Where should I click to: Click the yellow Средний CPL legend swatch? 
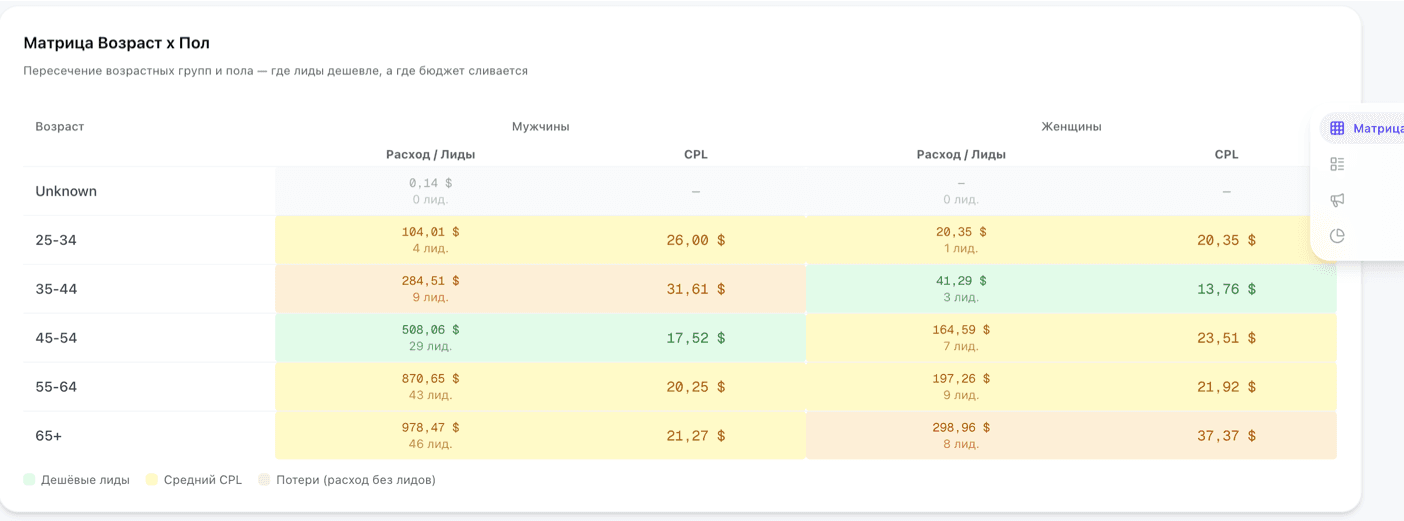click(152, 480)
